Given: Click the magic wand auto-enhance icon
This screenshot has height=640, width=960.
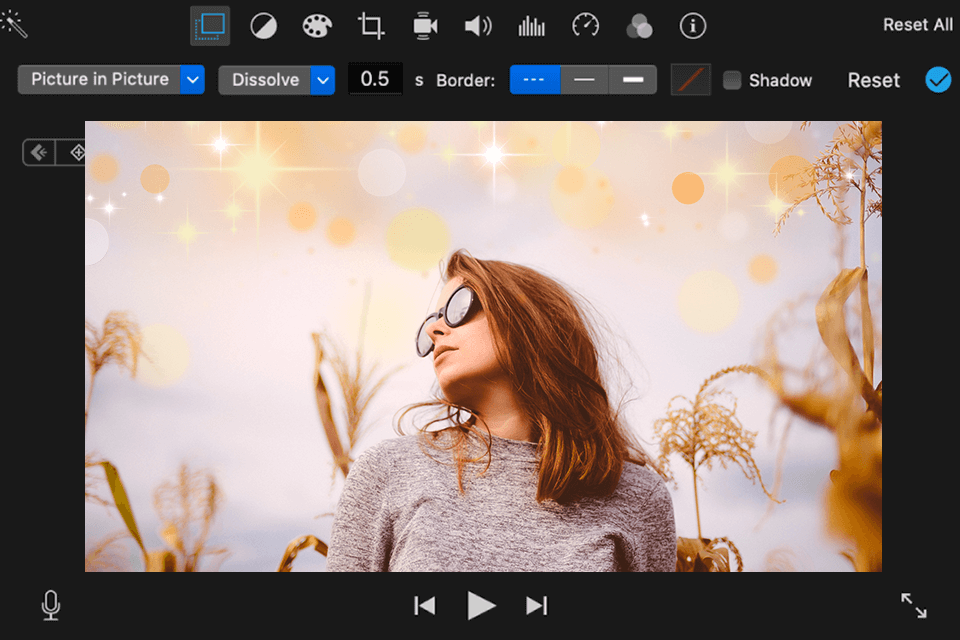Looking at the screenshot, I should click(13, 24).
